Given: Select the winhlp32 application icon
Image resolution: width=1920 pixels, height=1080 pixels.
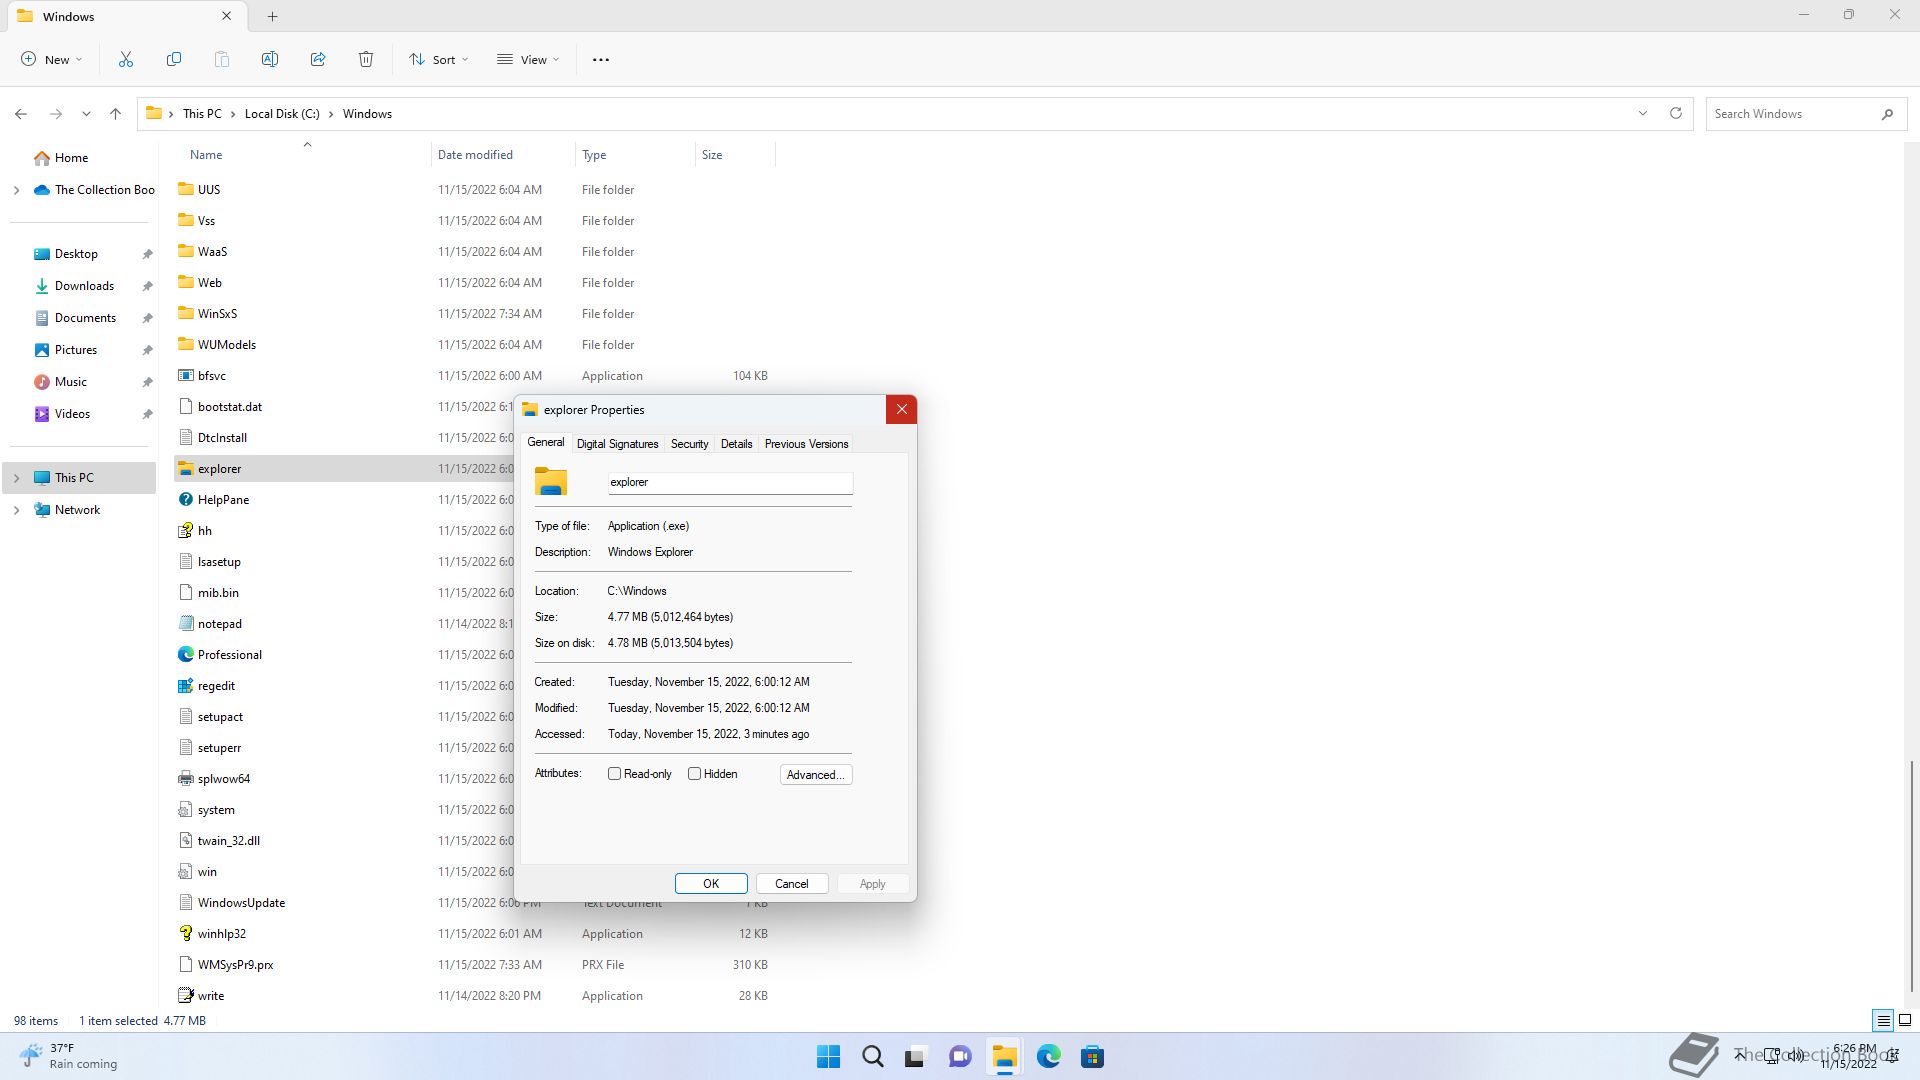Looking at the screenshot, I should coord(185,934).
